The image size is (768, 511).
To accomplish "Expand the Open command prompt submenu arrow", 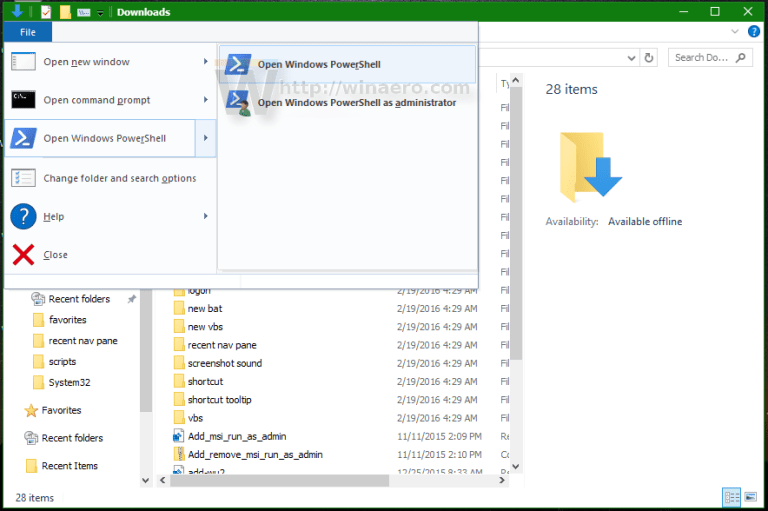I will pyautogui.click(x=206, y=100).
